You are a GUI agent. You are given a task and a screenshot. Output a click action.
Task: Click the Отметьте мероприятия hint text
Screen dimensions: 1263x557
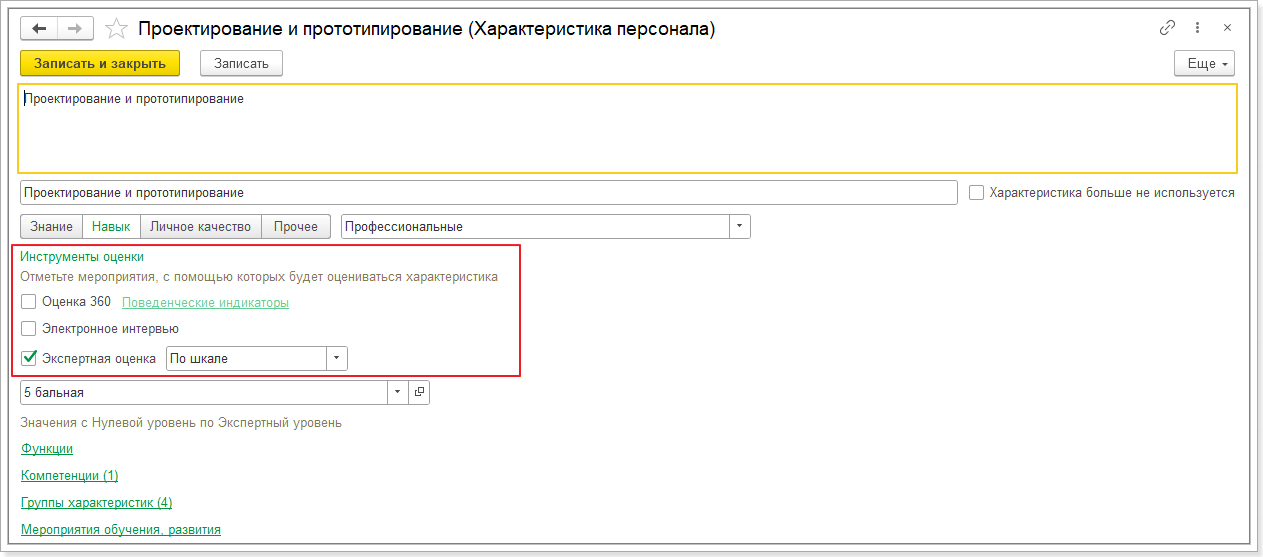259,277
